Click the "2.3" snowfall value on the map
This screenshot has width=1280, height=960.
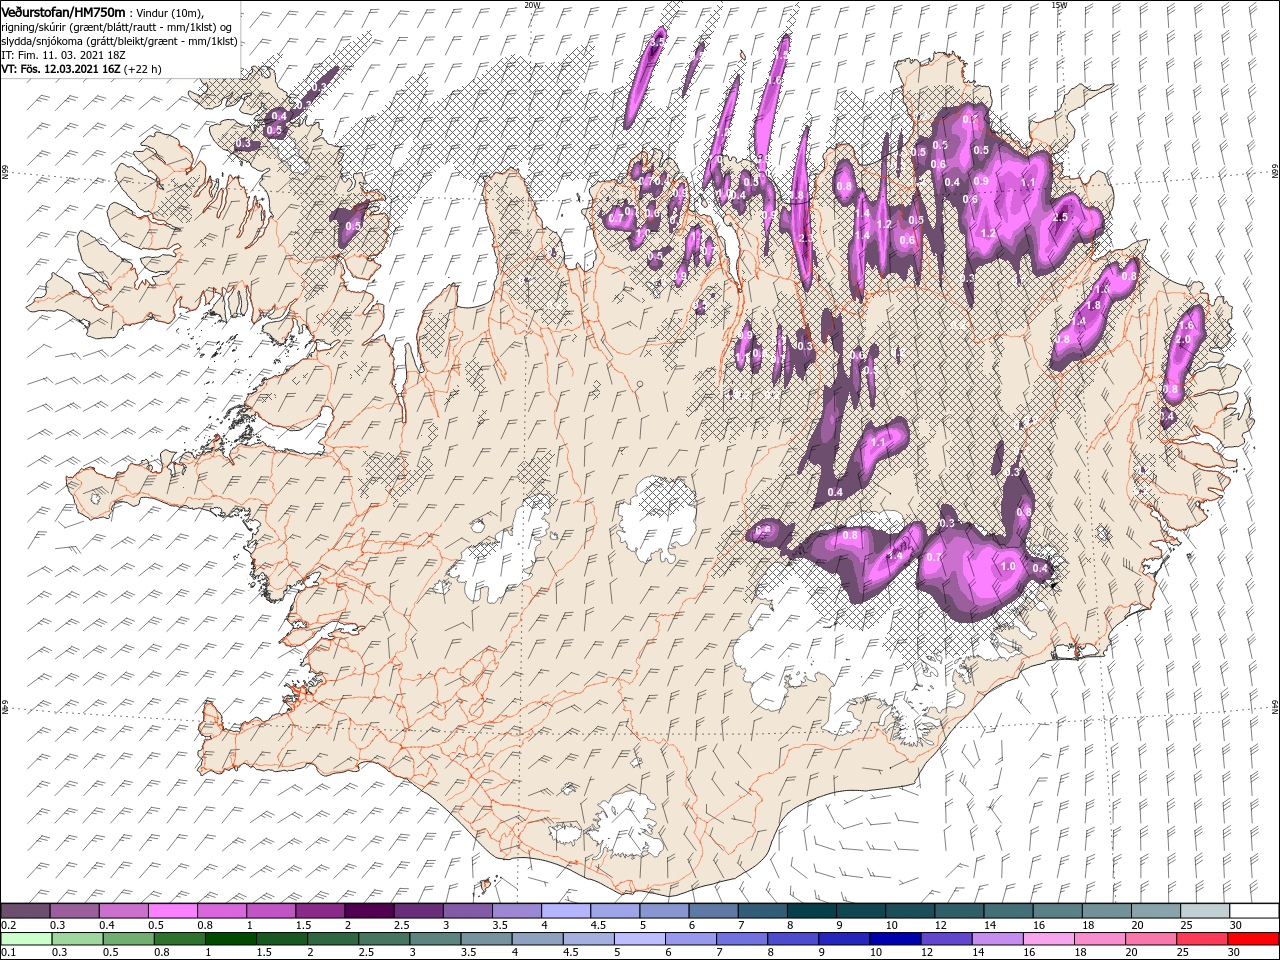(807, 238)
